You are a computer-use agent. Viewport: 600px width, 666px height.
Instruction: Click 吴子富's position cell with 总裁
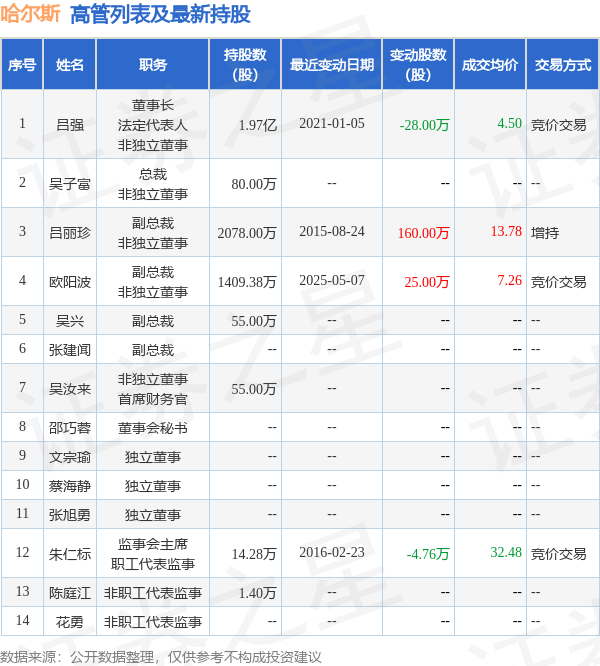tap(152, 184)
